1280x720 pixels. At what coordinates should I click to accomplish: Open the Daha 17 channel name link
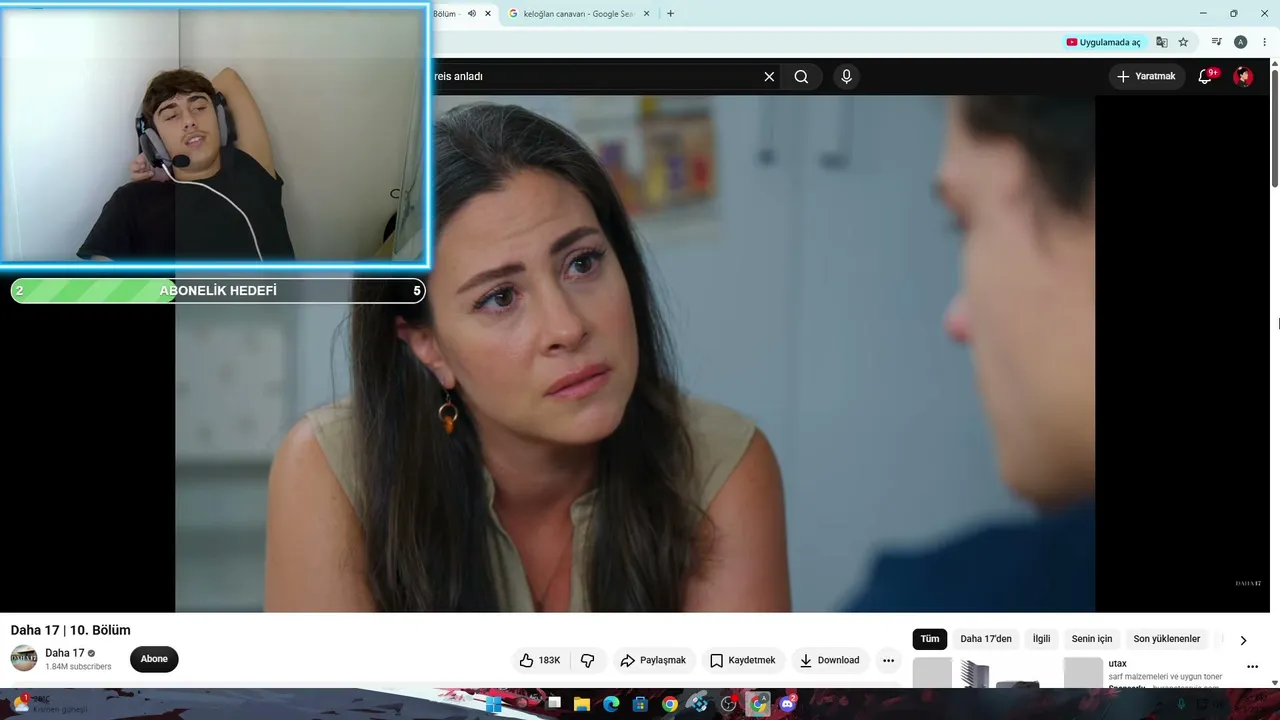coord(65,653)
